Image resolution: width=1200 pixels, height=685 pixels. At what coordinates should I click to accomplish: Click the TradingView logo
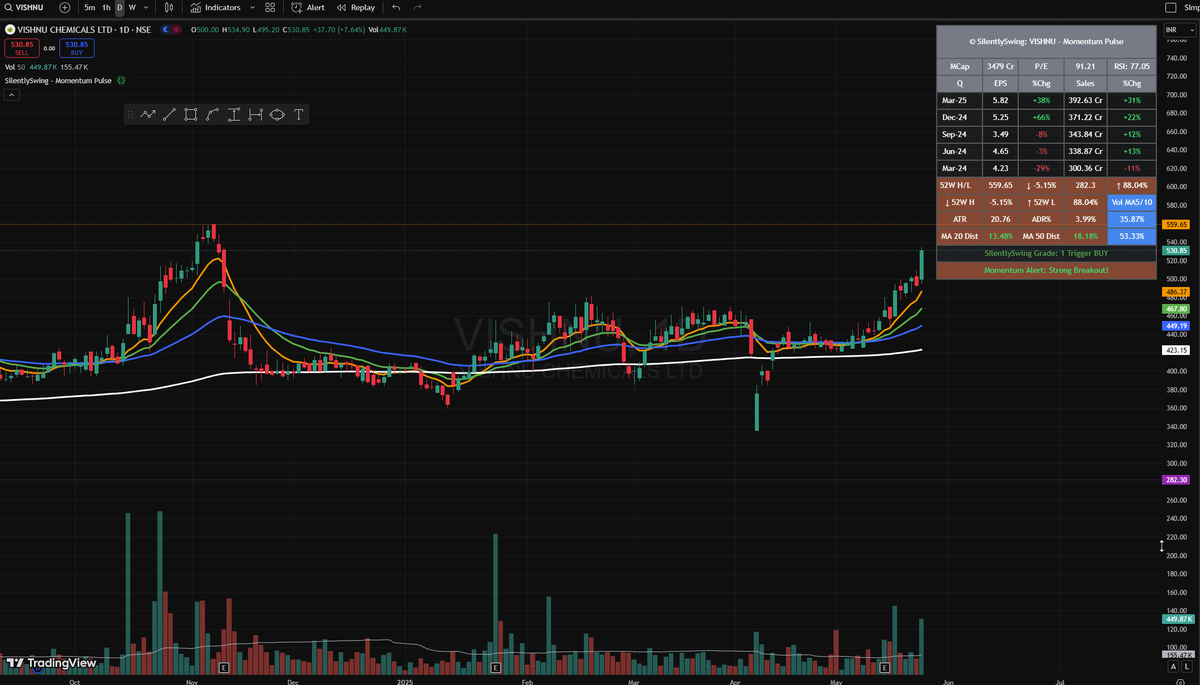[x=51, y=663]
